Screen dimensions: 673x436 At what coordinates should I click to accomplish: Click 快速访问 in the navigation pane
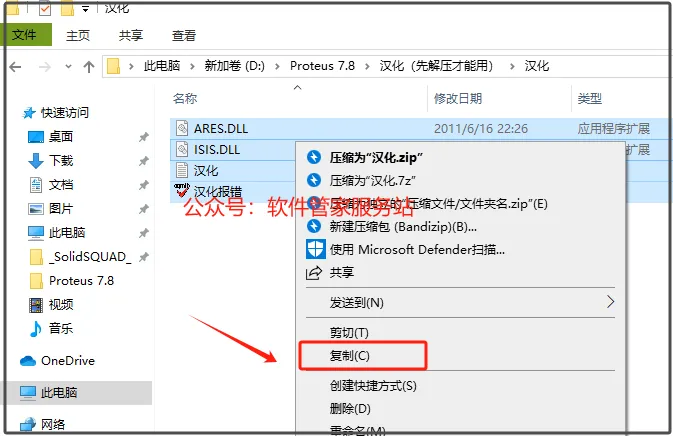coord(64,112)
